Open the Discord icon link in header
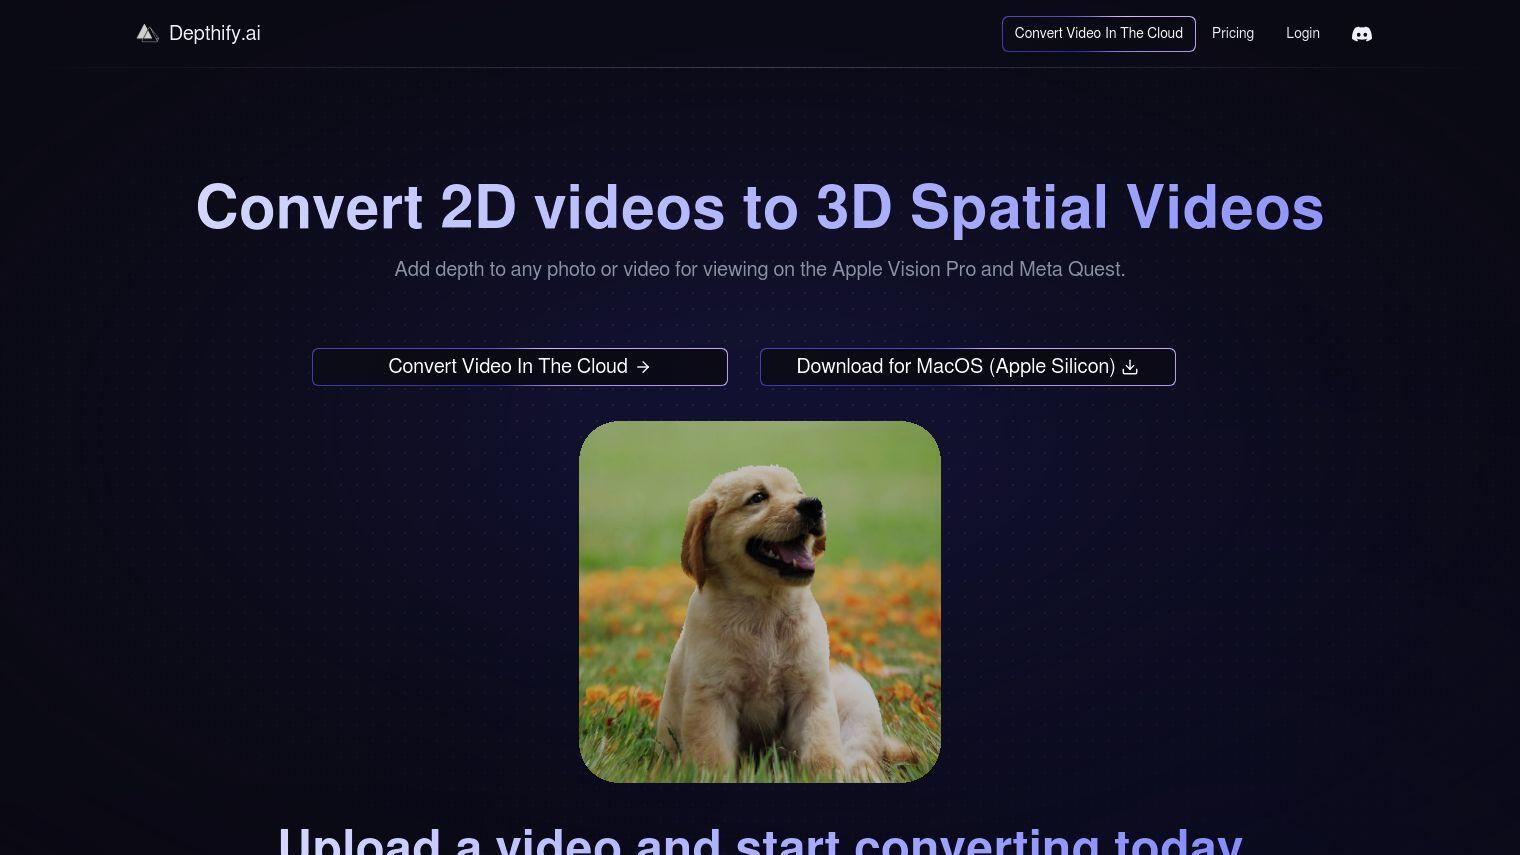The image size is (1520, 855). tap(1362, 34)
